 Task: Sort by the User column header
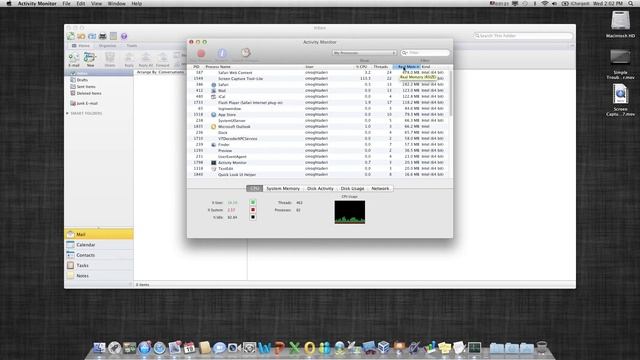328,67
